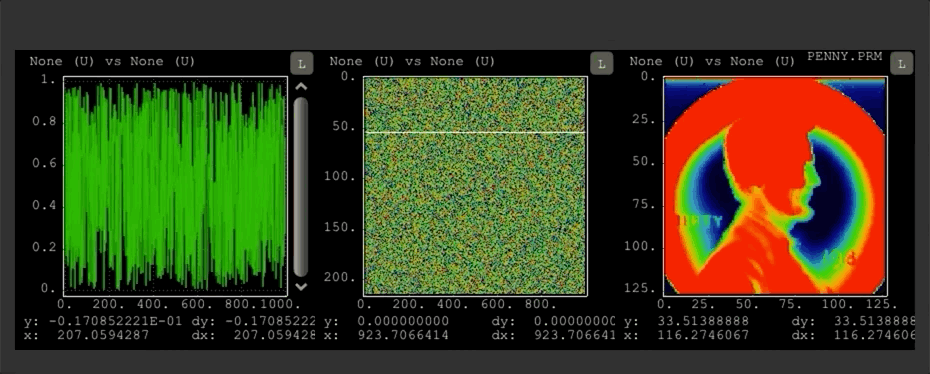
Task: Click the green waveform line plot area
Action: (x=175, y=186)
